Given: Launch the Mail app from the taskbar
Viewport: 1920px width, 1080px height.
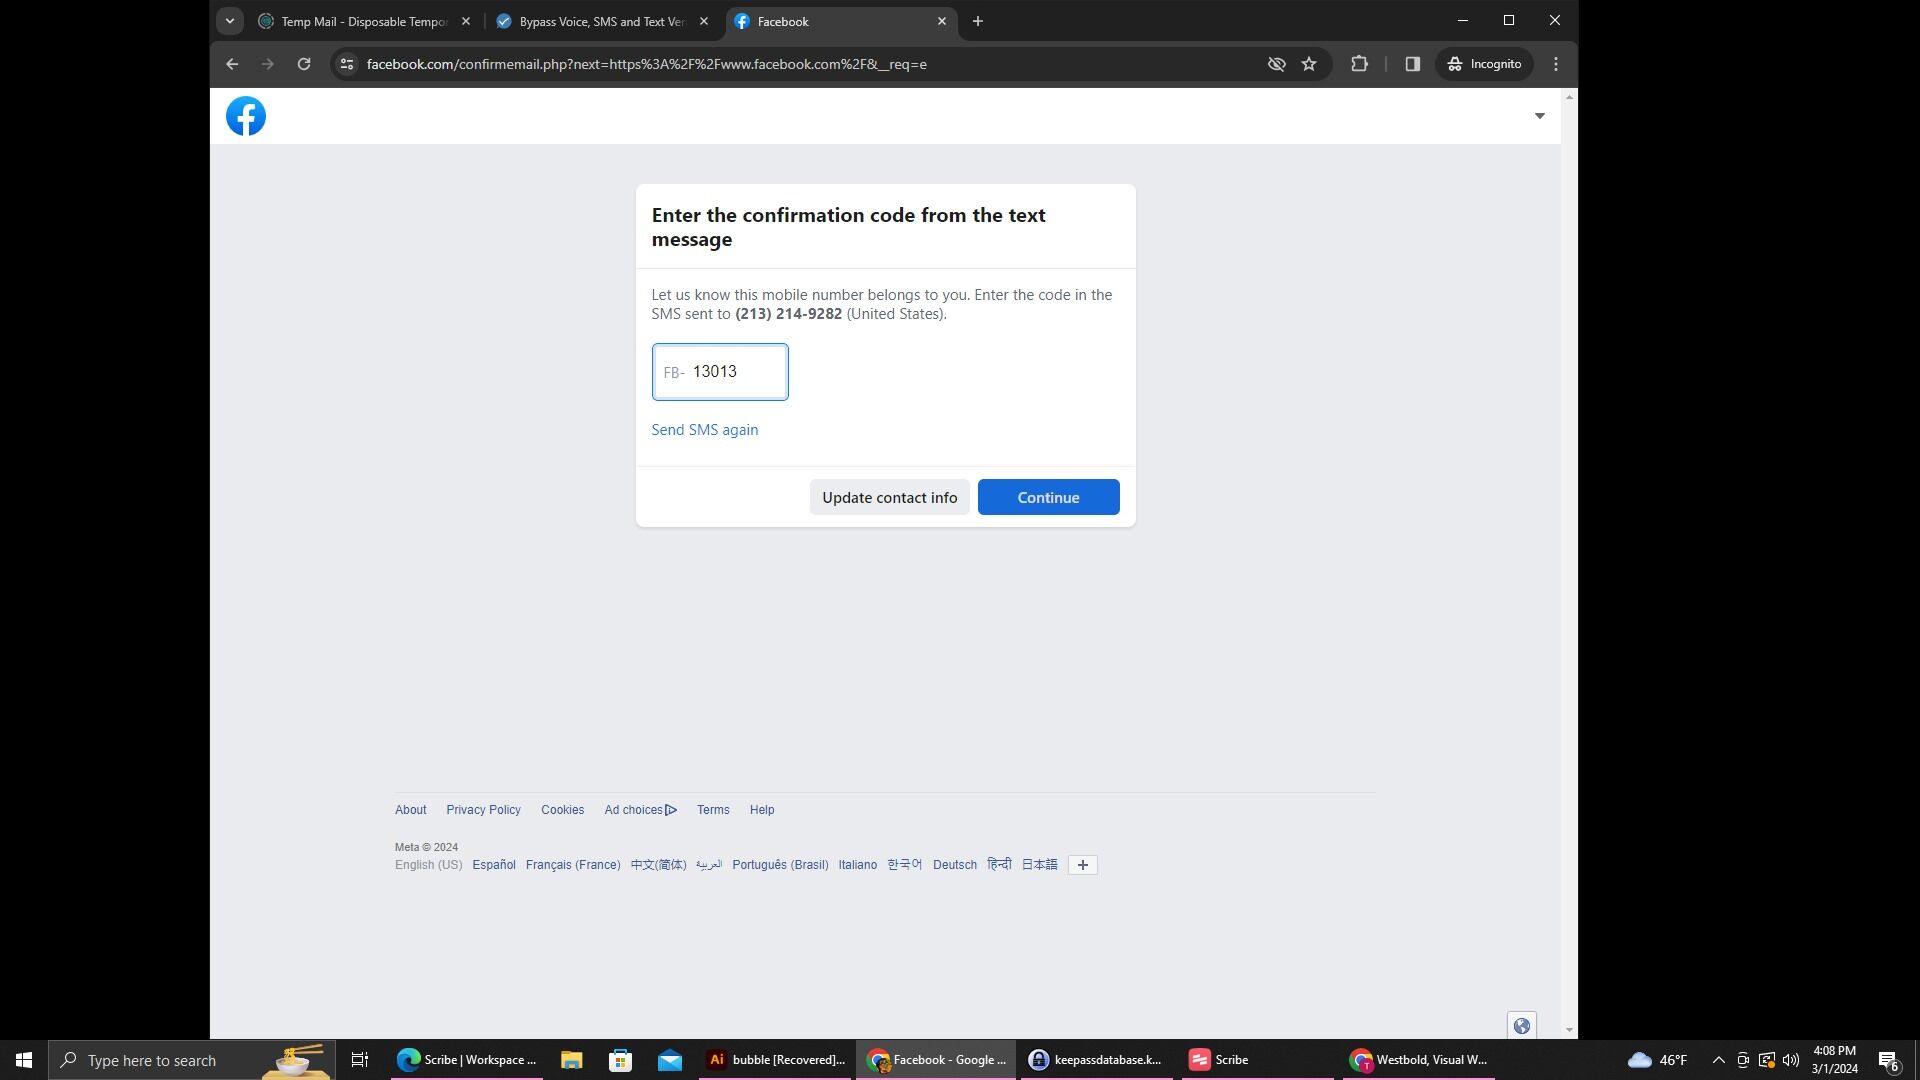Looking at the screenshot, I should (668, 1059).
